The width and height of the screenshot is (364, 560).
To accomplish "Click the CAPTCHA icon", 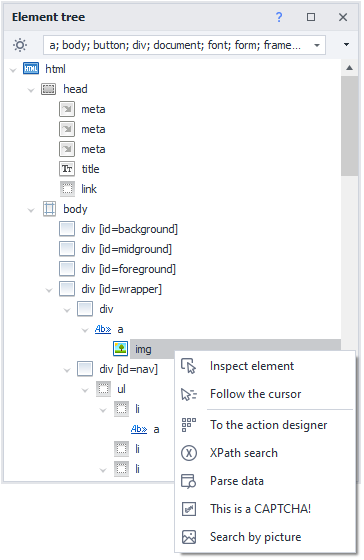I will pos(189,509).
